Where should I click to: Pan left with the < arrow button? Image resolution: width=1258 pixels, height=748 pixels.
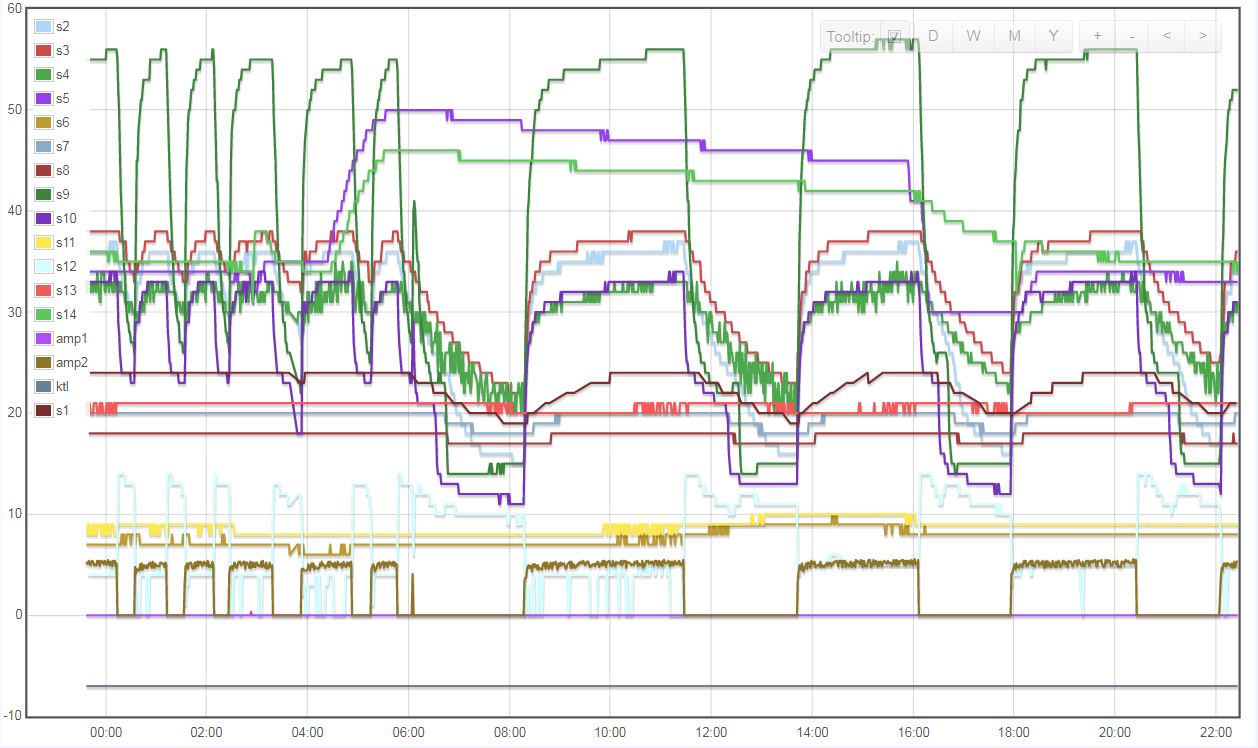[x=1166, y=36]
